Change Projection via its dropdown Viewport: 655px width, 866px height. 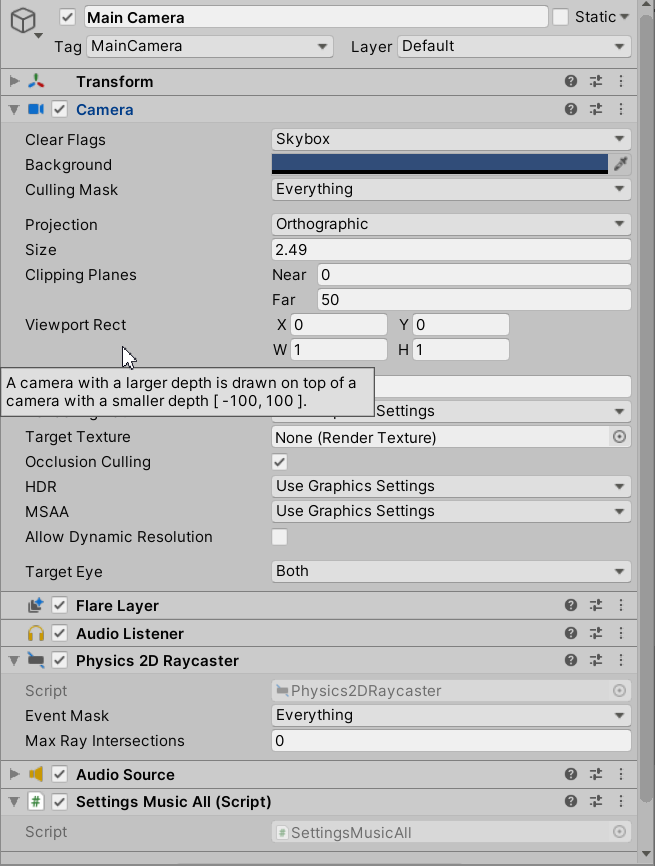(x=450, y=224)
